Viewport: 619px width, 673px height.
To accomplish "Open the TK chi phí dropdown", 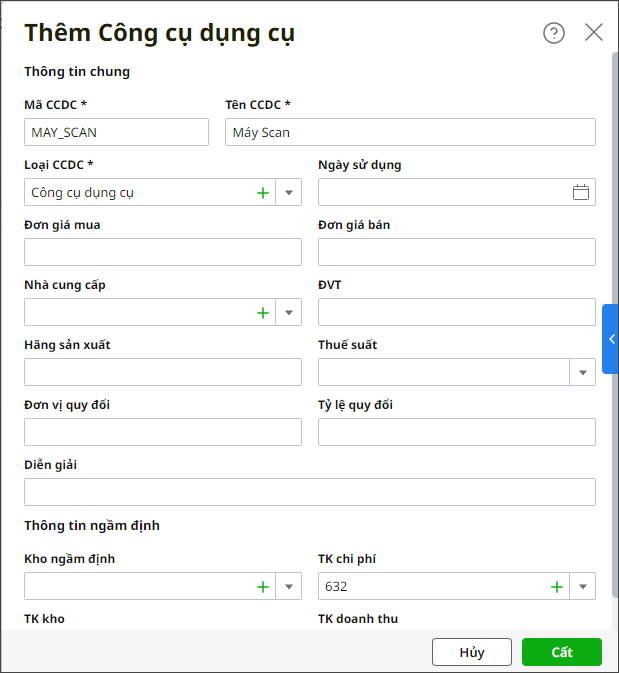I will click(x=582, y=587).
